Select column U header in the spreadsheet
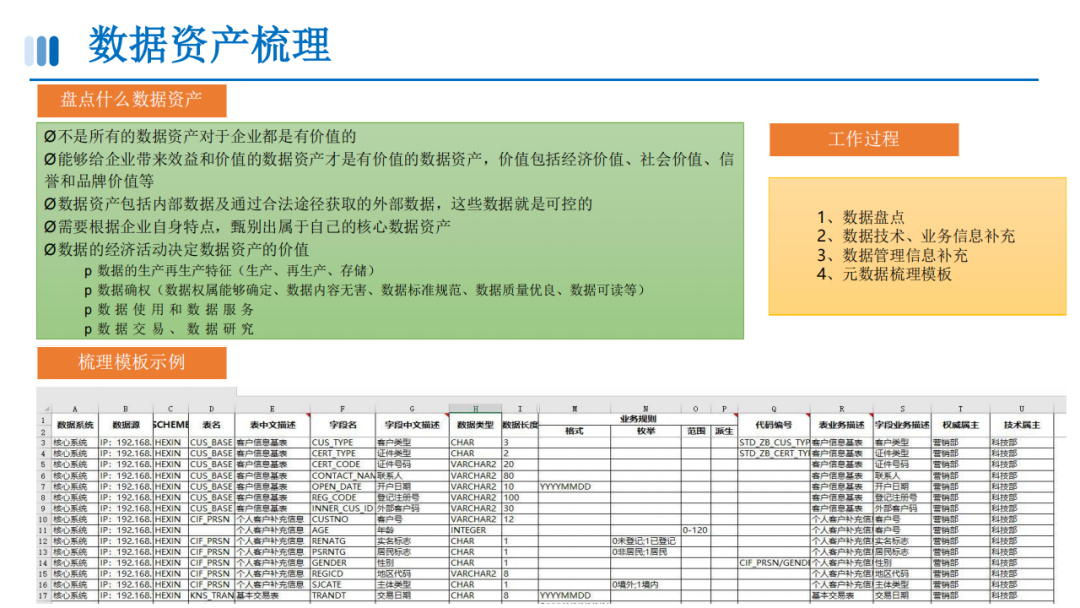Image resolution: width=1080 pixels, height=608 pixels. (1021, 408)
